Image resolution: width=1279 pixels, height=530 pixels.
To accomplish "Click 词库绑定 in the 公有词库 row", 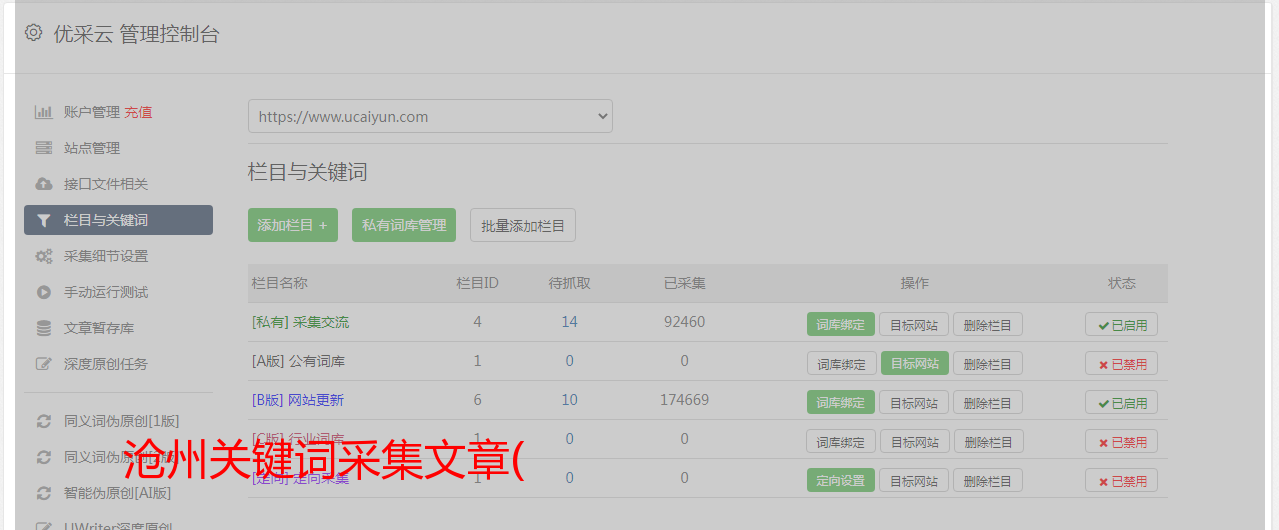I will [841, 363].
